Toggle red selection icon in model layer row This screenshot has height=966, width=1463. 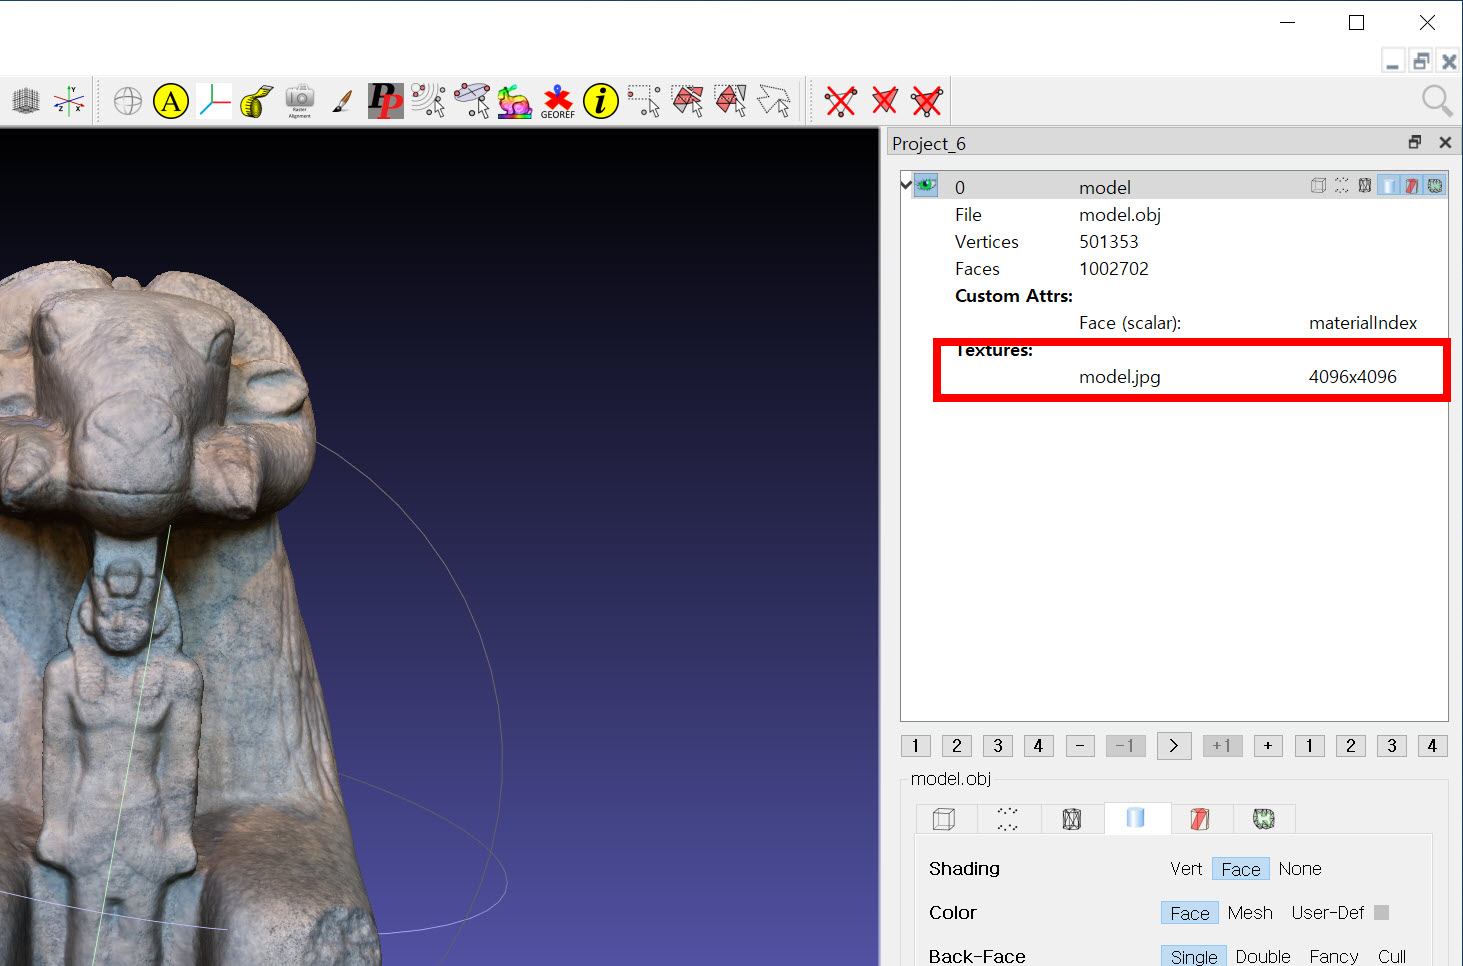1412,185
